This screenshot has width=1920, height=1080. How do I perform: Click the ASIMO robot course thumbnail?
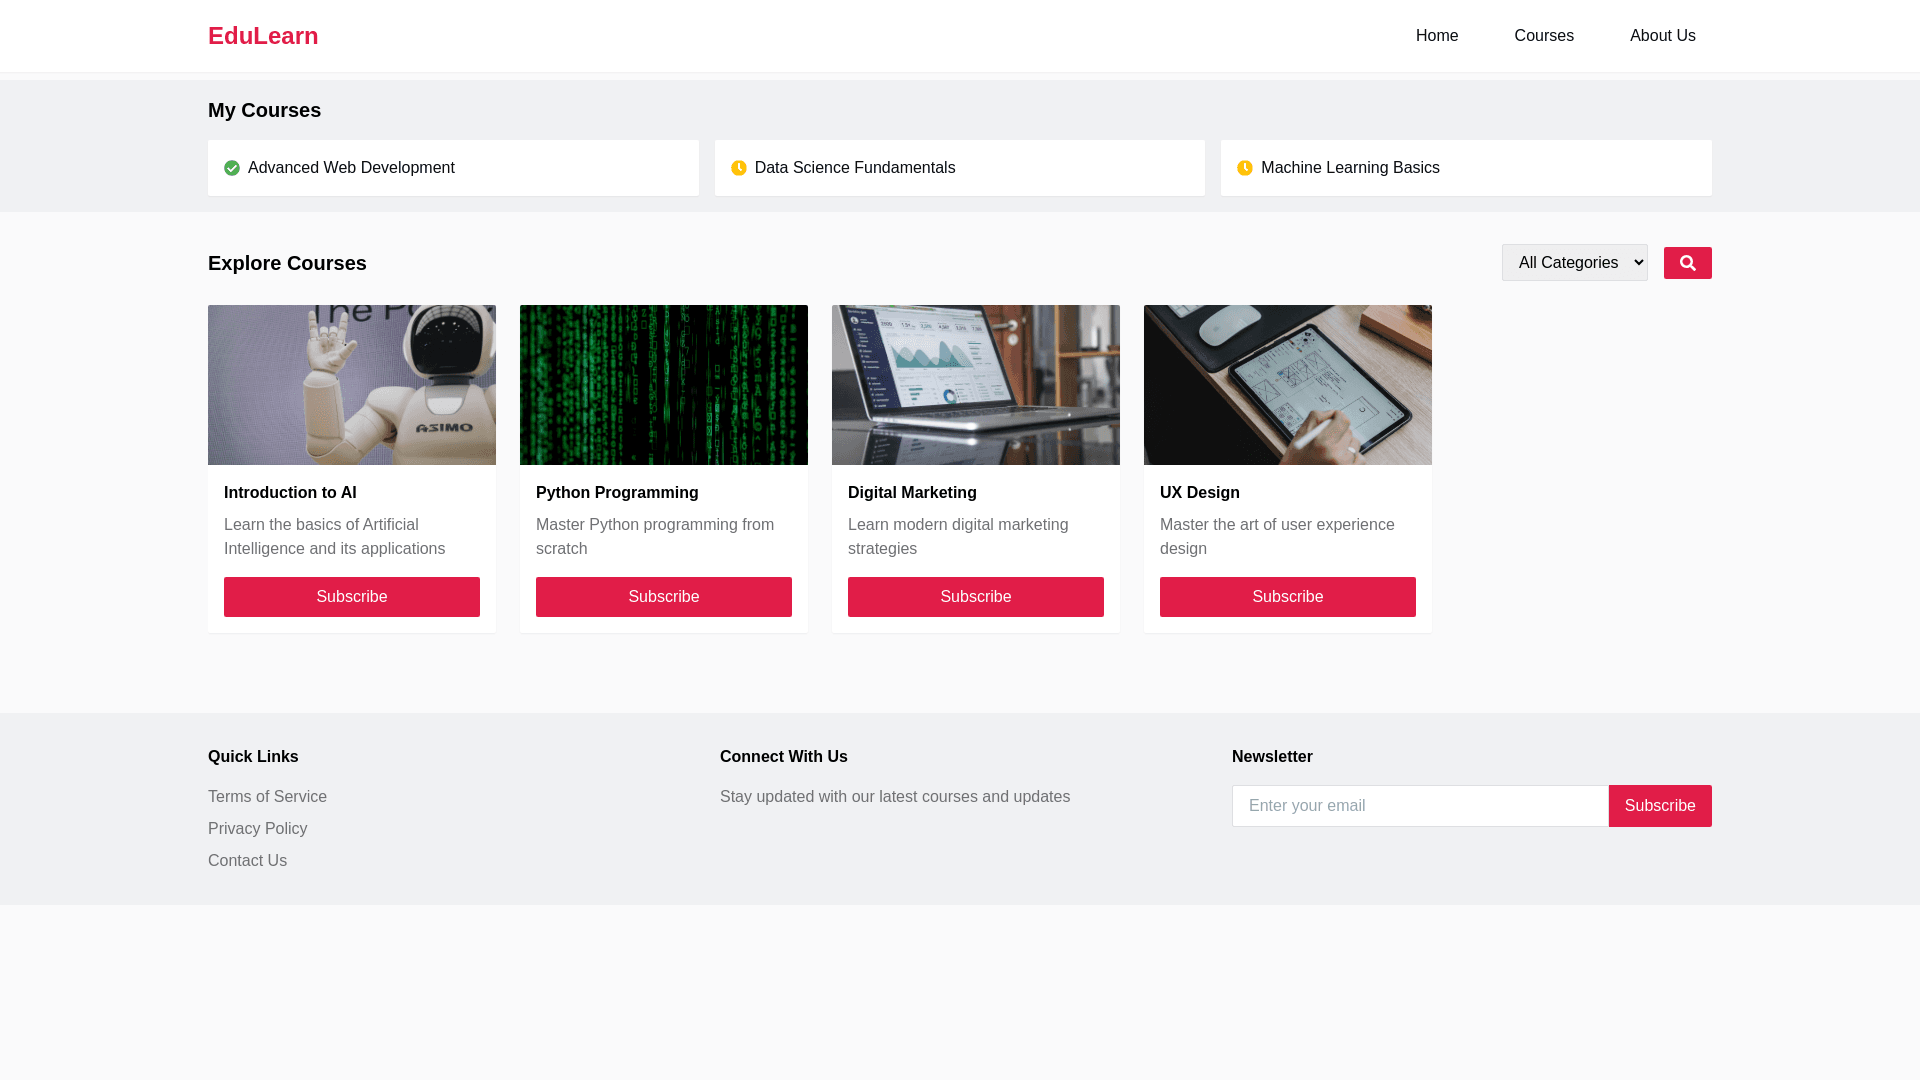click(x=352, y=385)
